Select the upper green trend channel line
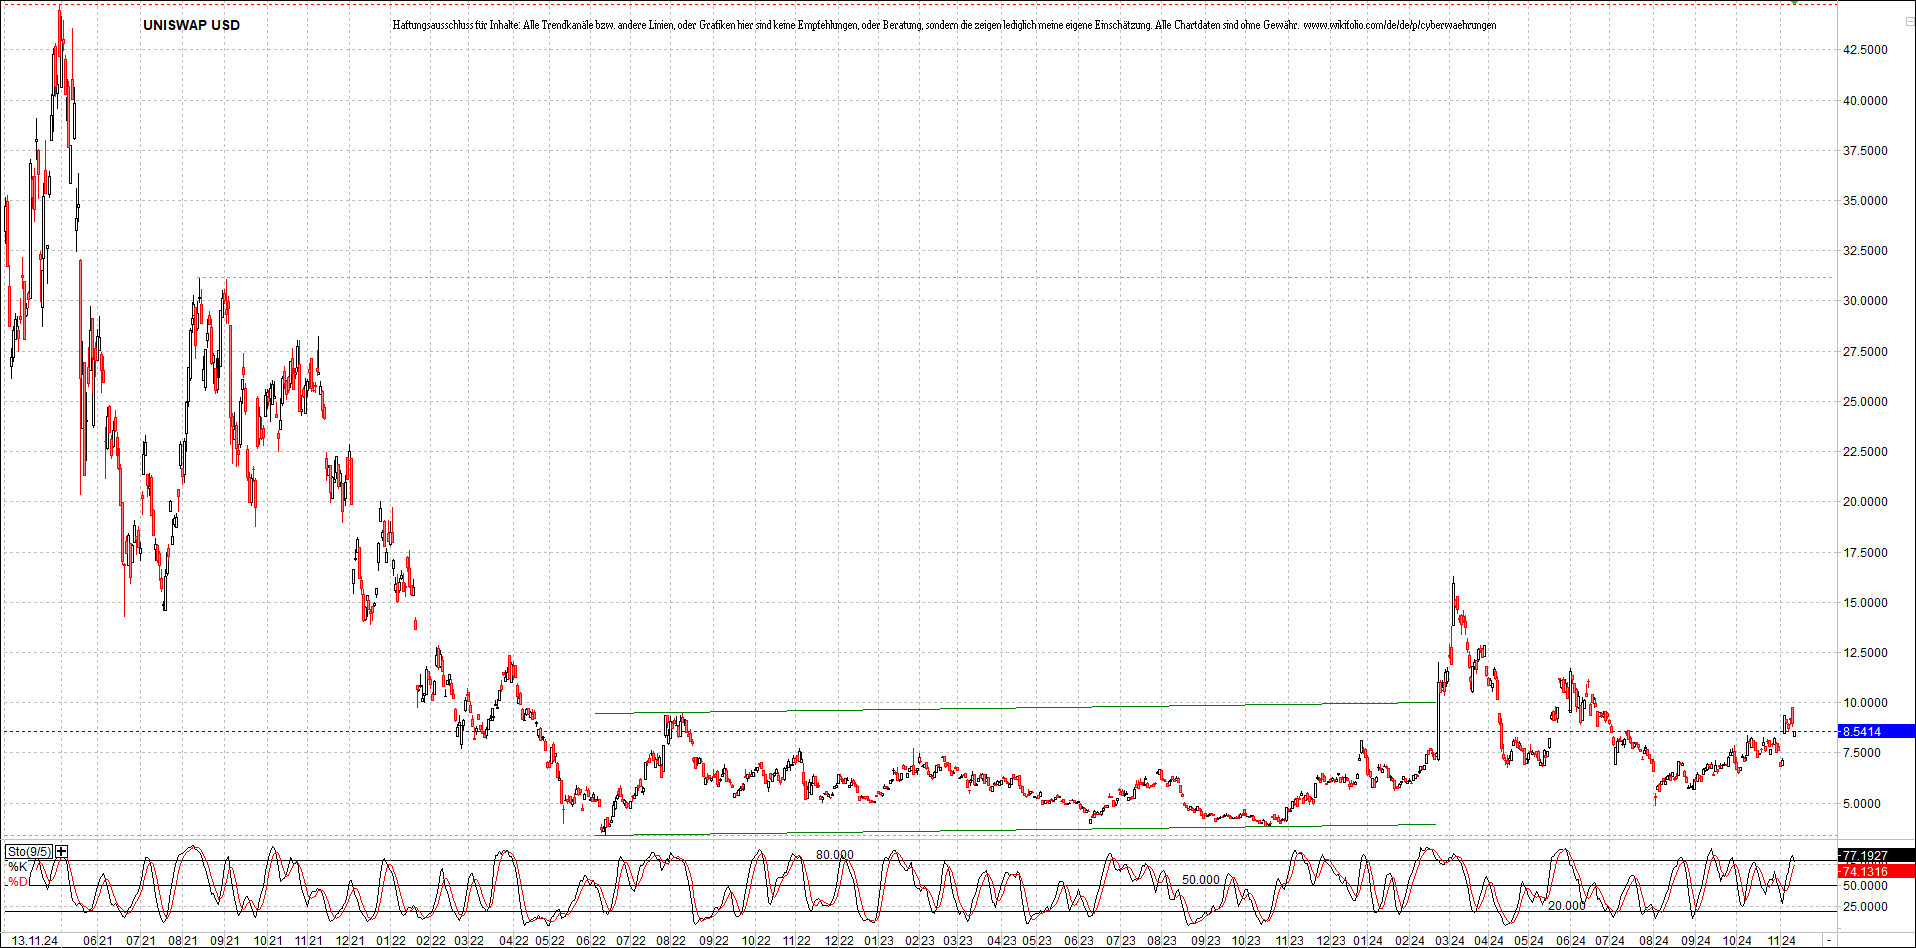This screenshot has height=948, width=1916. pos(1015,707)
